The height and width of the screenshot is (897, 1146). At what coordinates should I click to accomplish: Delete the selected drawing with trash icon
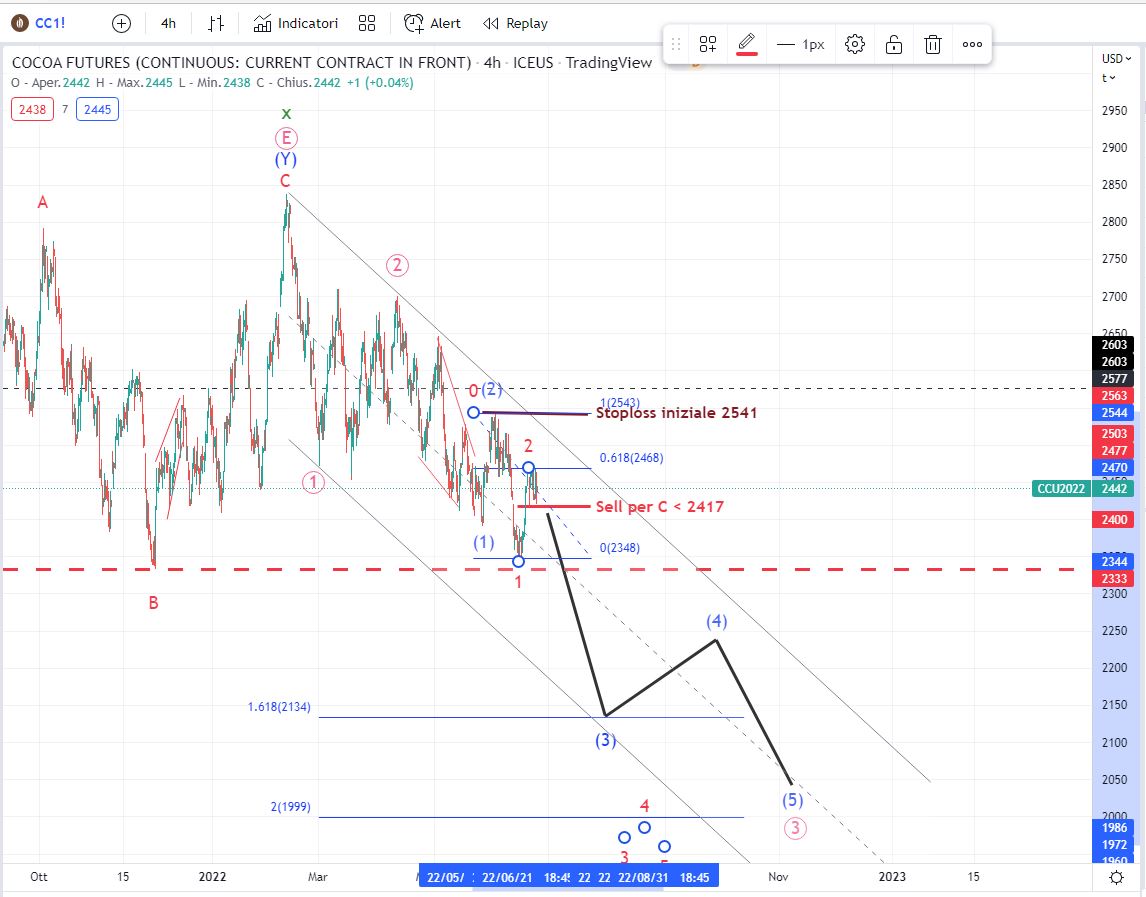pyautogui.click(x=933, y=45)
